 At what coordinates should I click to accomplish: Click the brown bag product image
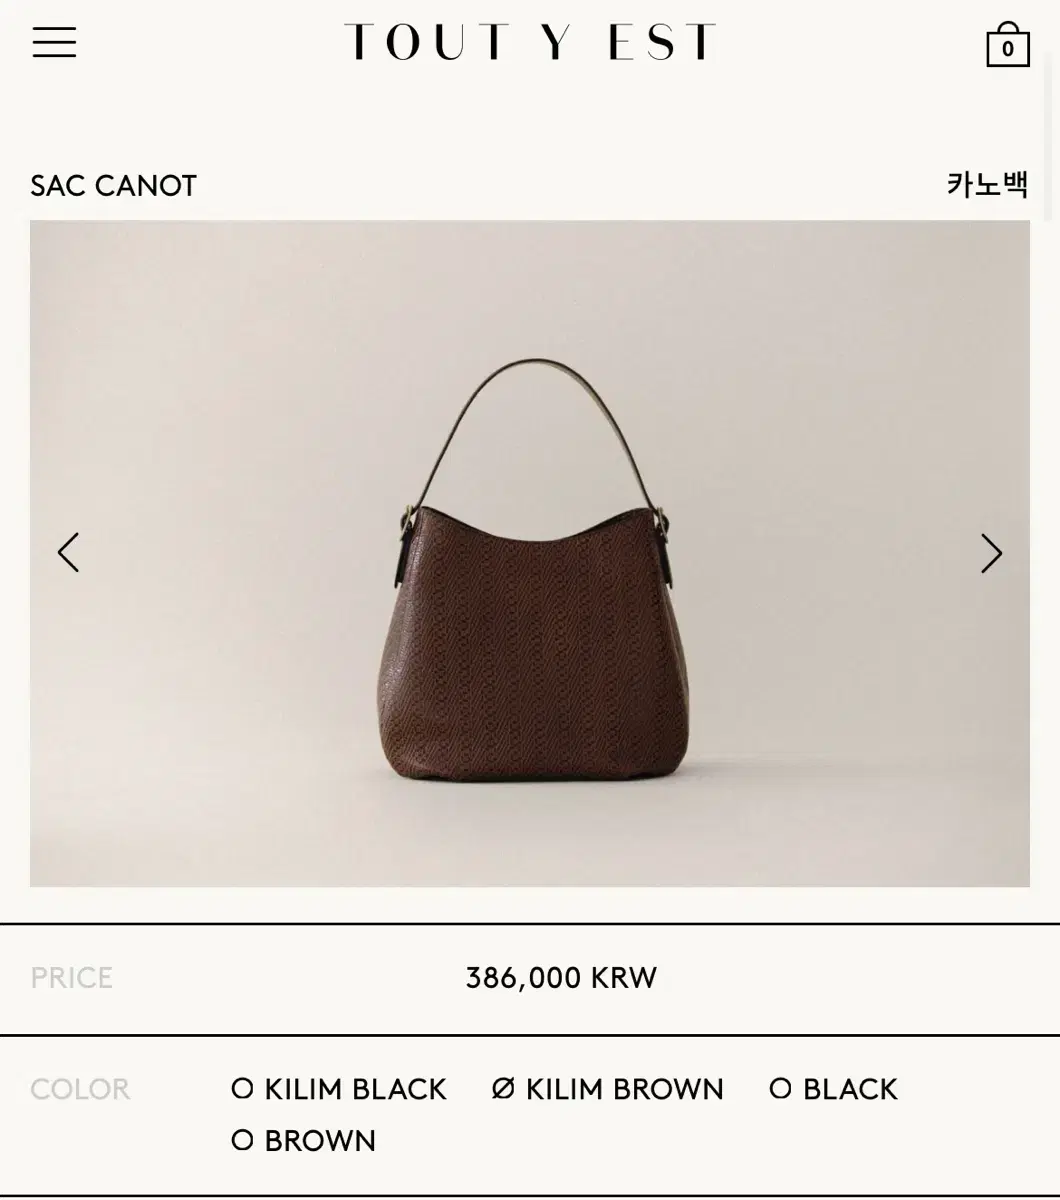(530, 553)
